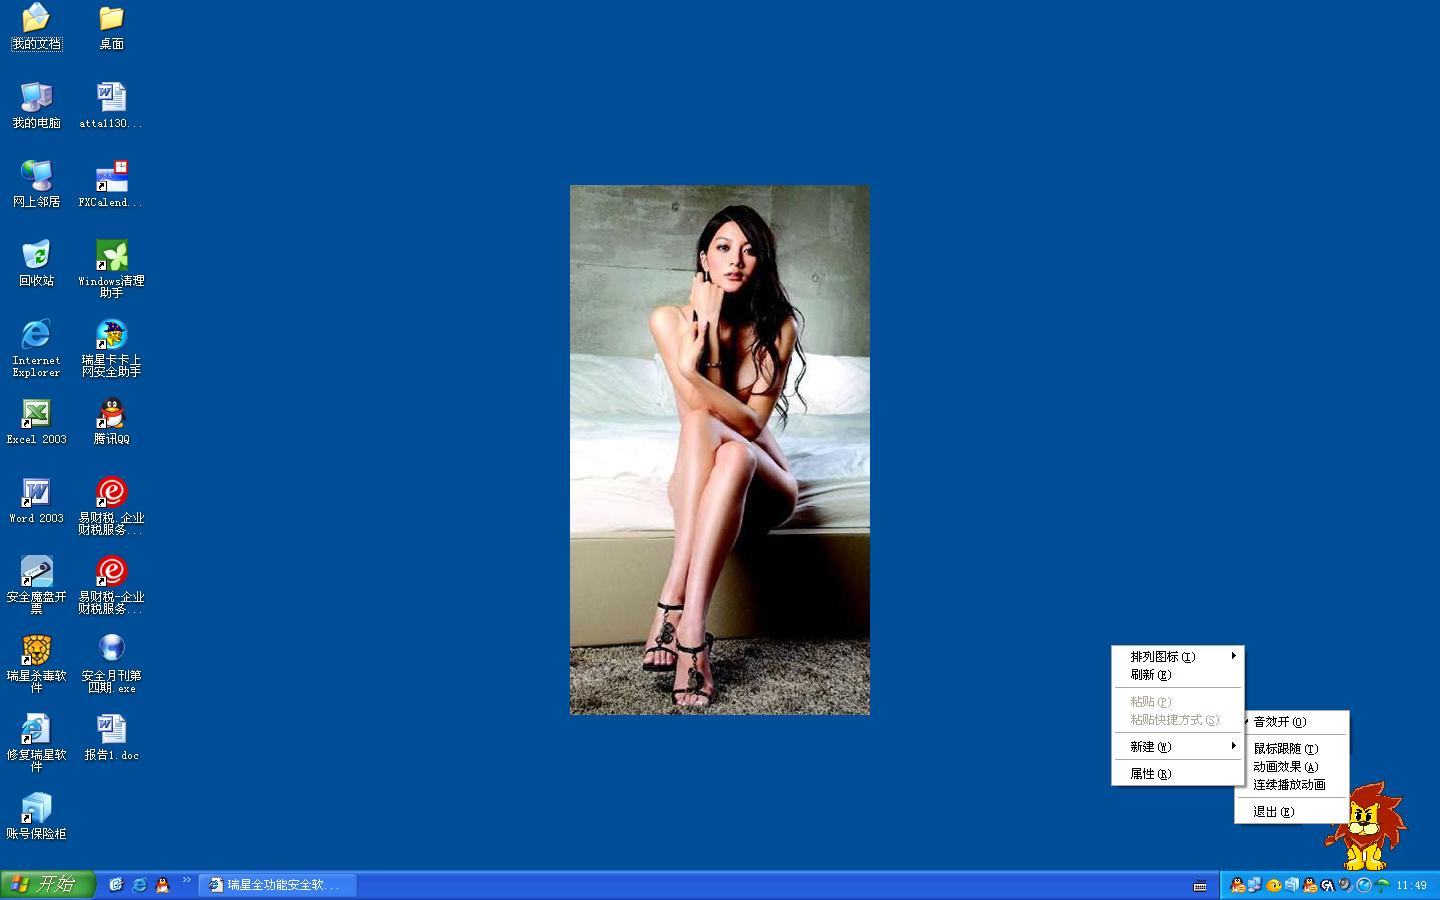Image resolution: width=1440 pixels, height=900 pixels.
Task: Toggle the checked 音效开 sound option
Action: click(1292, 722)
